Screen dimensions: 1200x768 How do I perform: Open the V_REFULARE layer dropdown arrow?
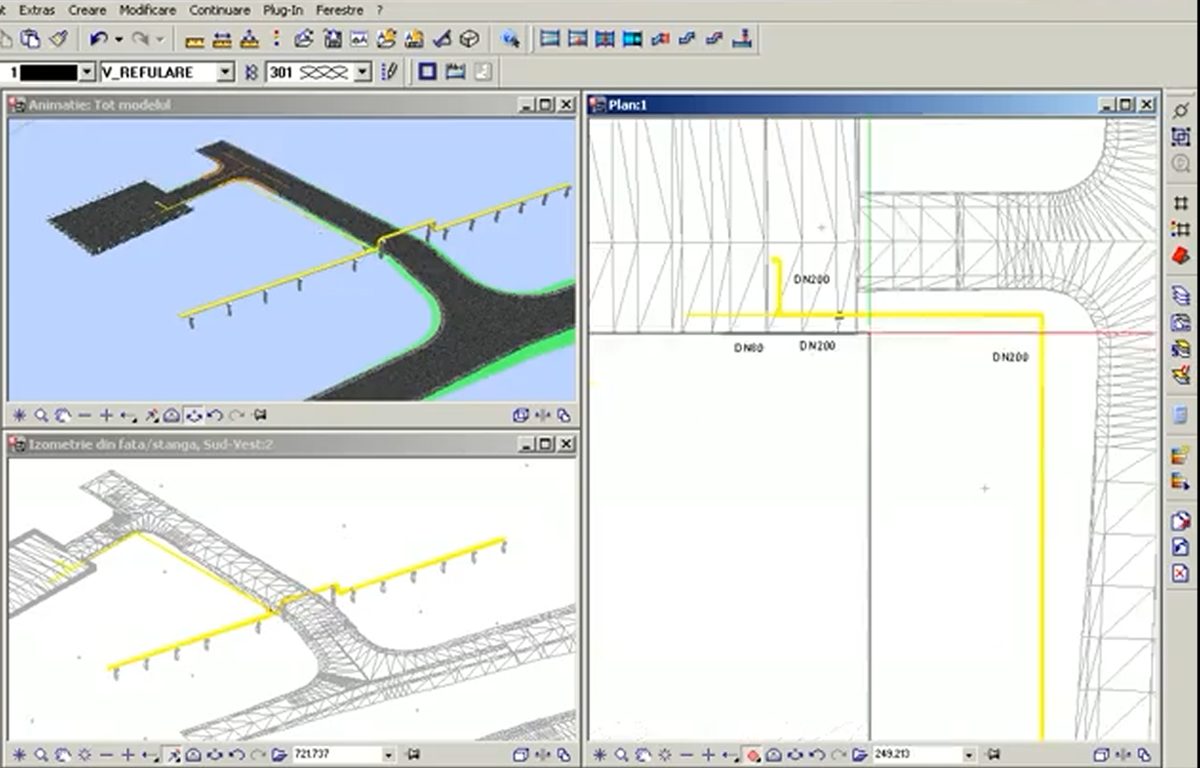tap(226, 72)
